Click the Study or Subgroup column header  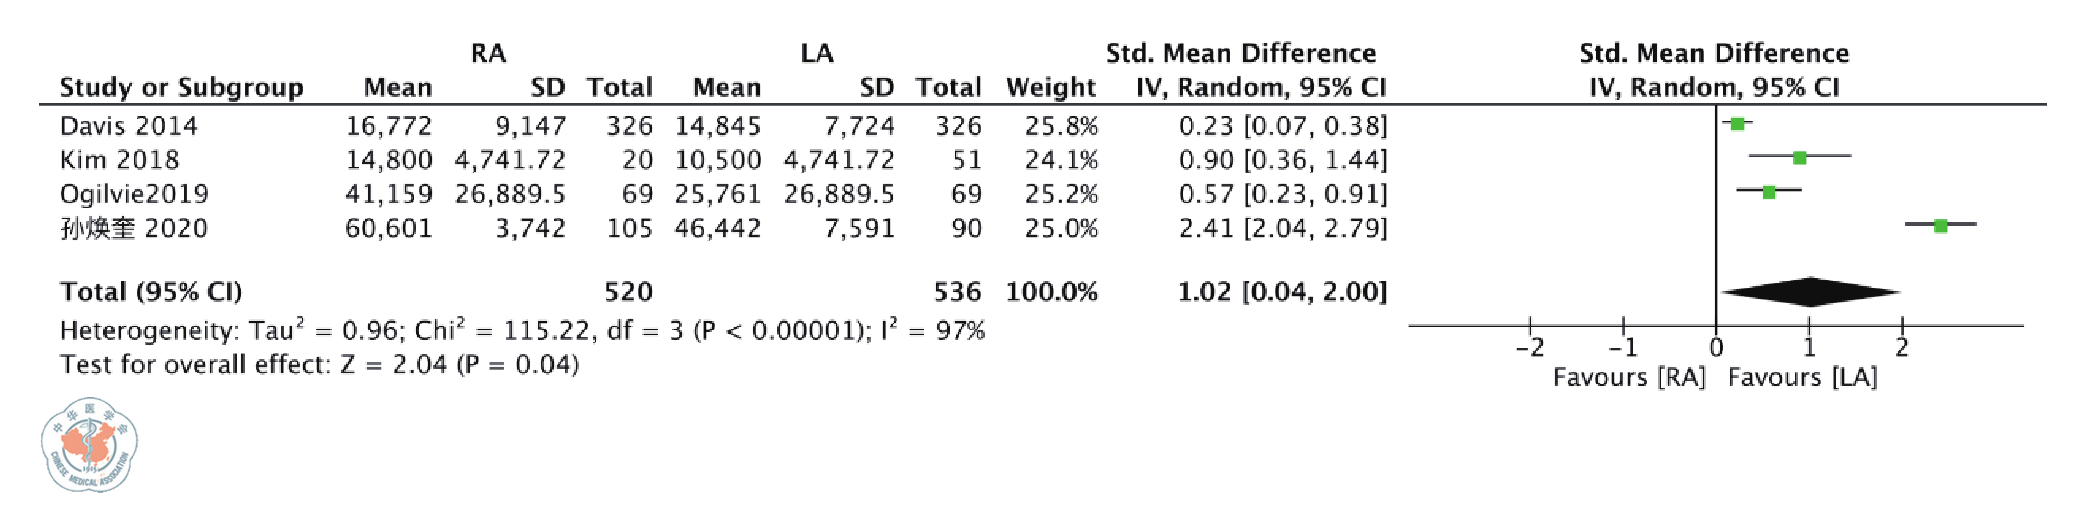(x=181, y=88)
